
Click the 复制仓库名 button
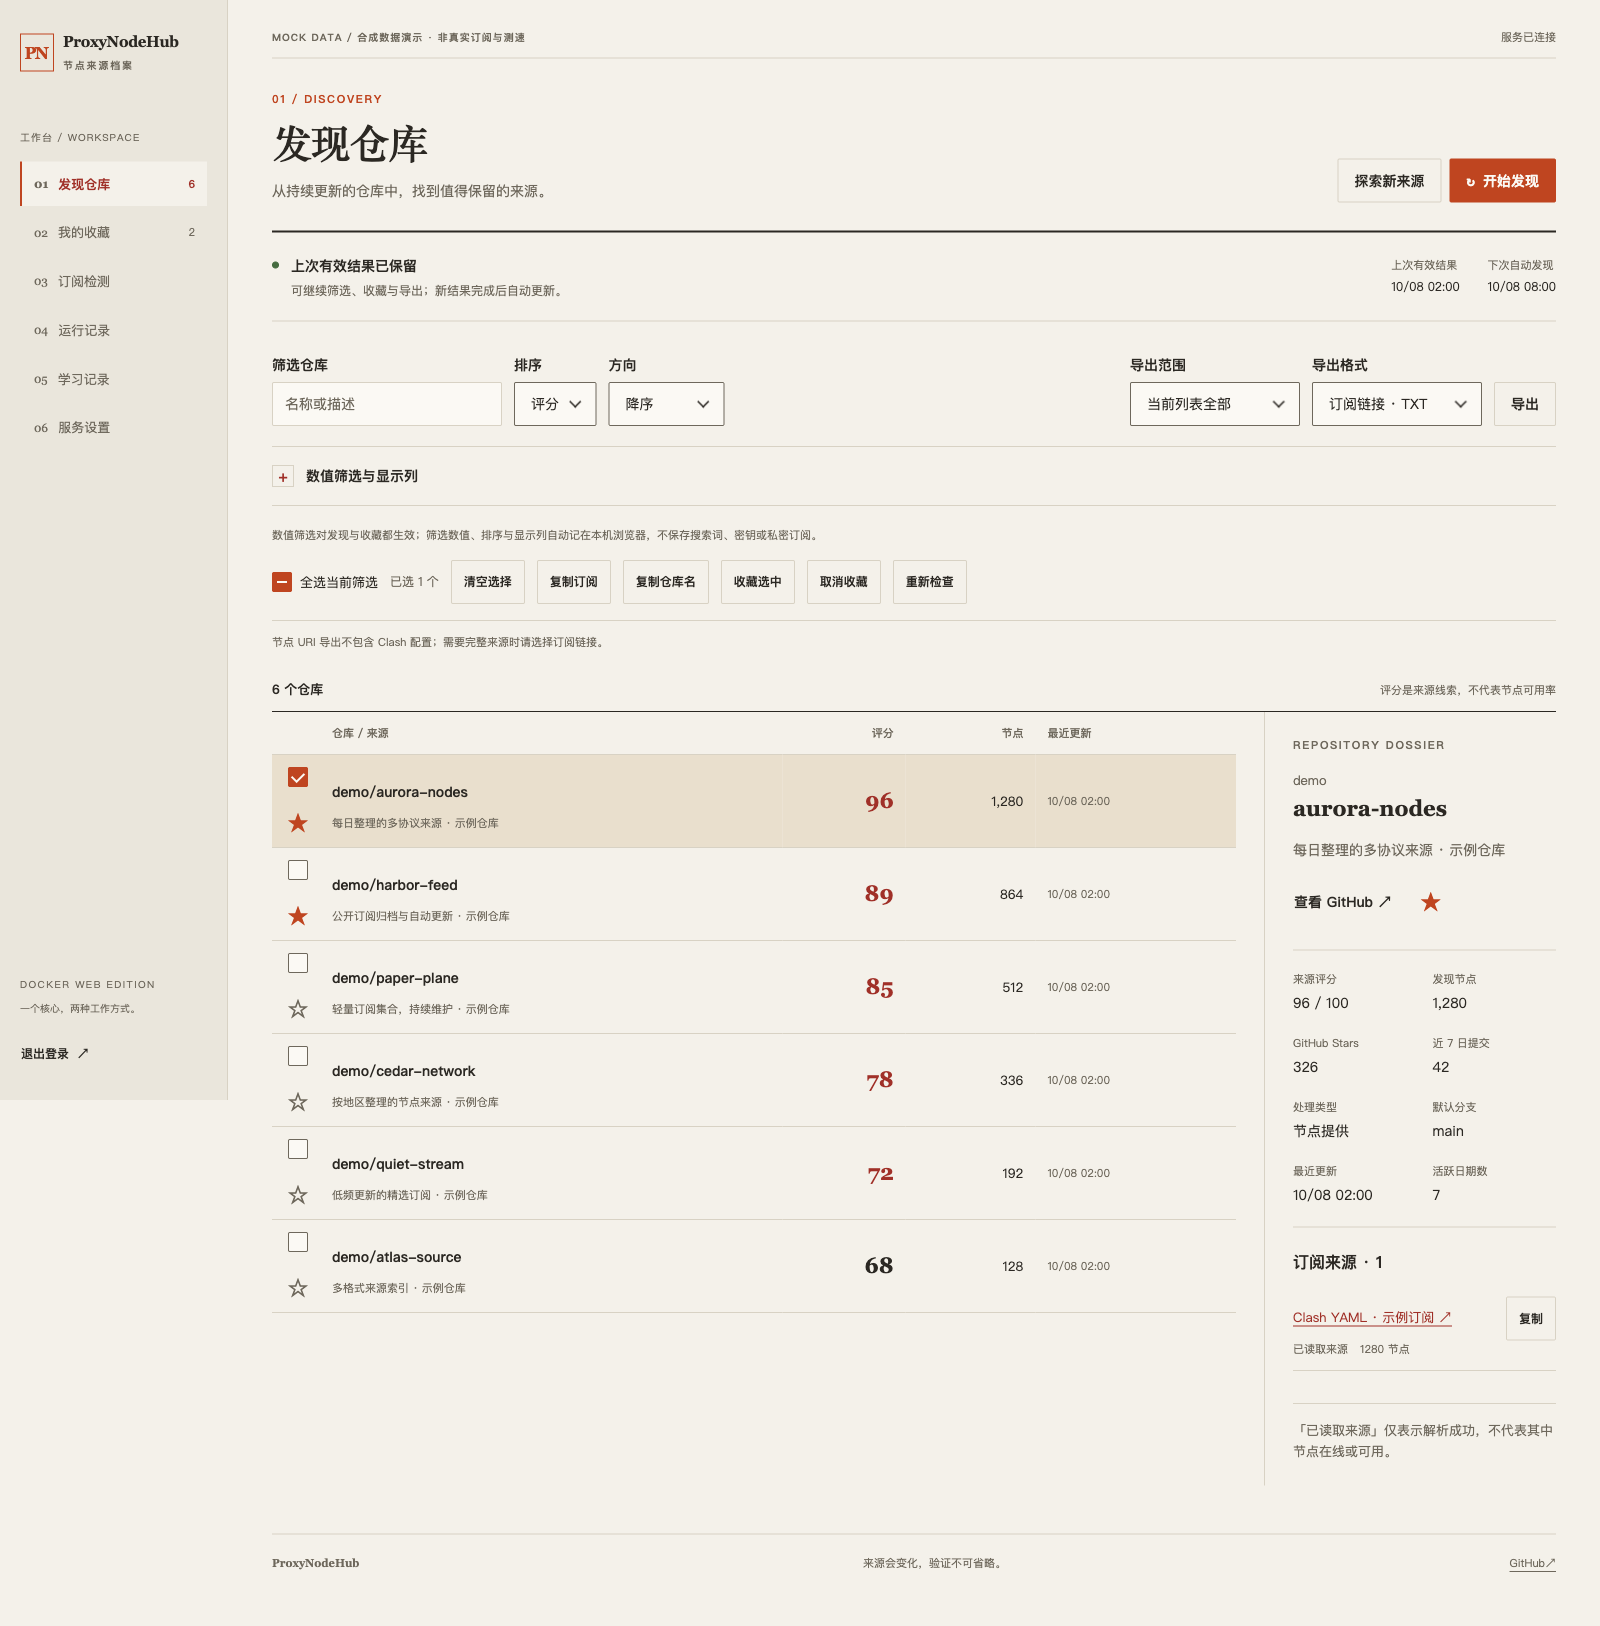pos(666,582)
